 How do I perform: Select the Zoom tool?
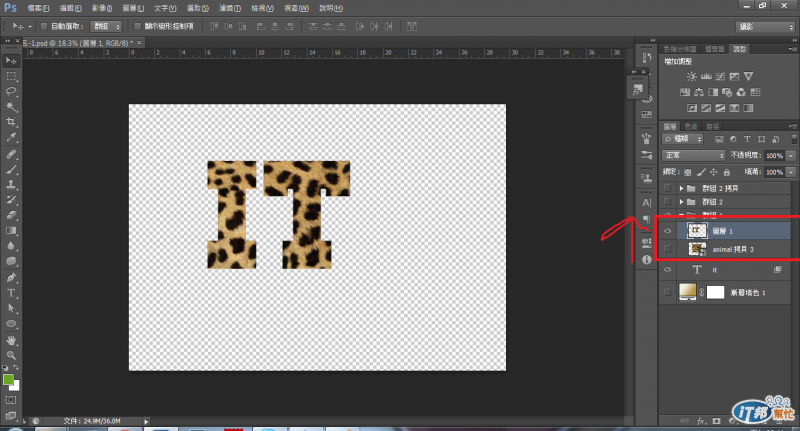click(11, 356)
